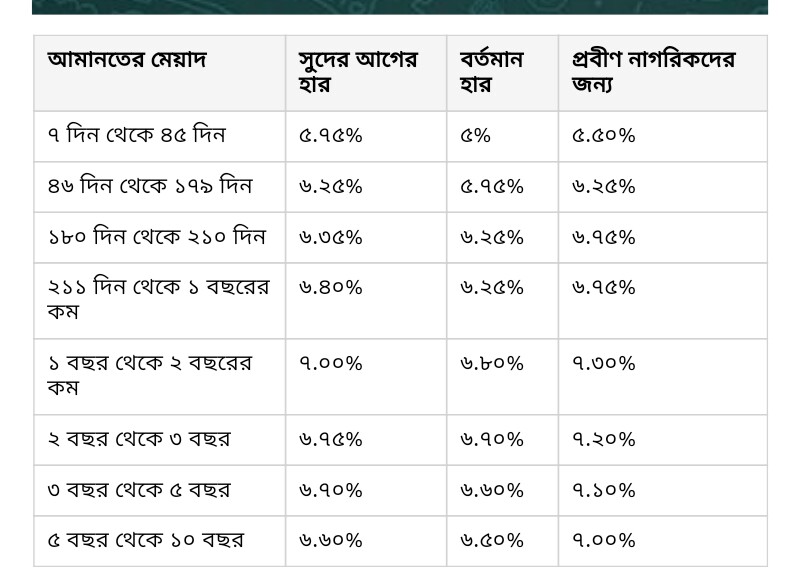Viewport: 800px width, 571px height.
Task: Select the ৪৬ দিন থেকে ১৭৯ দিন cell
Action: point(160,187)
